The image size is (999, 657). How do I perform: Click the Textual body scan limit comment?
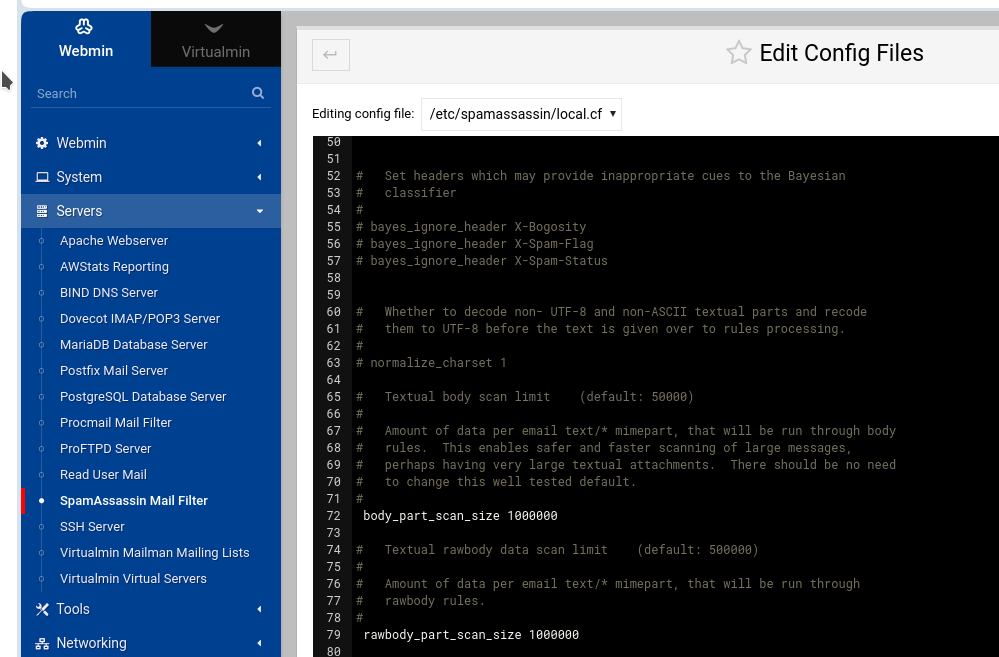tap(525, 397)
